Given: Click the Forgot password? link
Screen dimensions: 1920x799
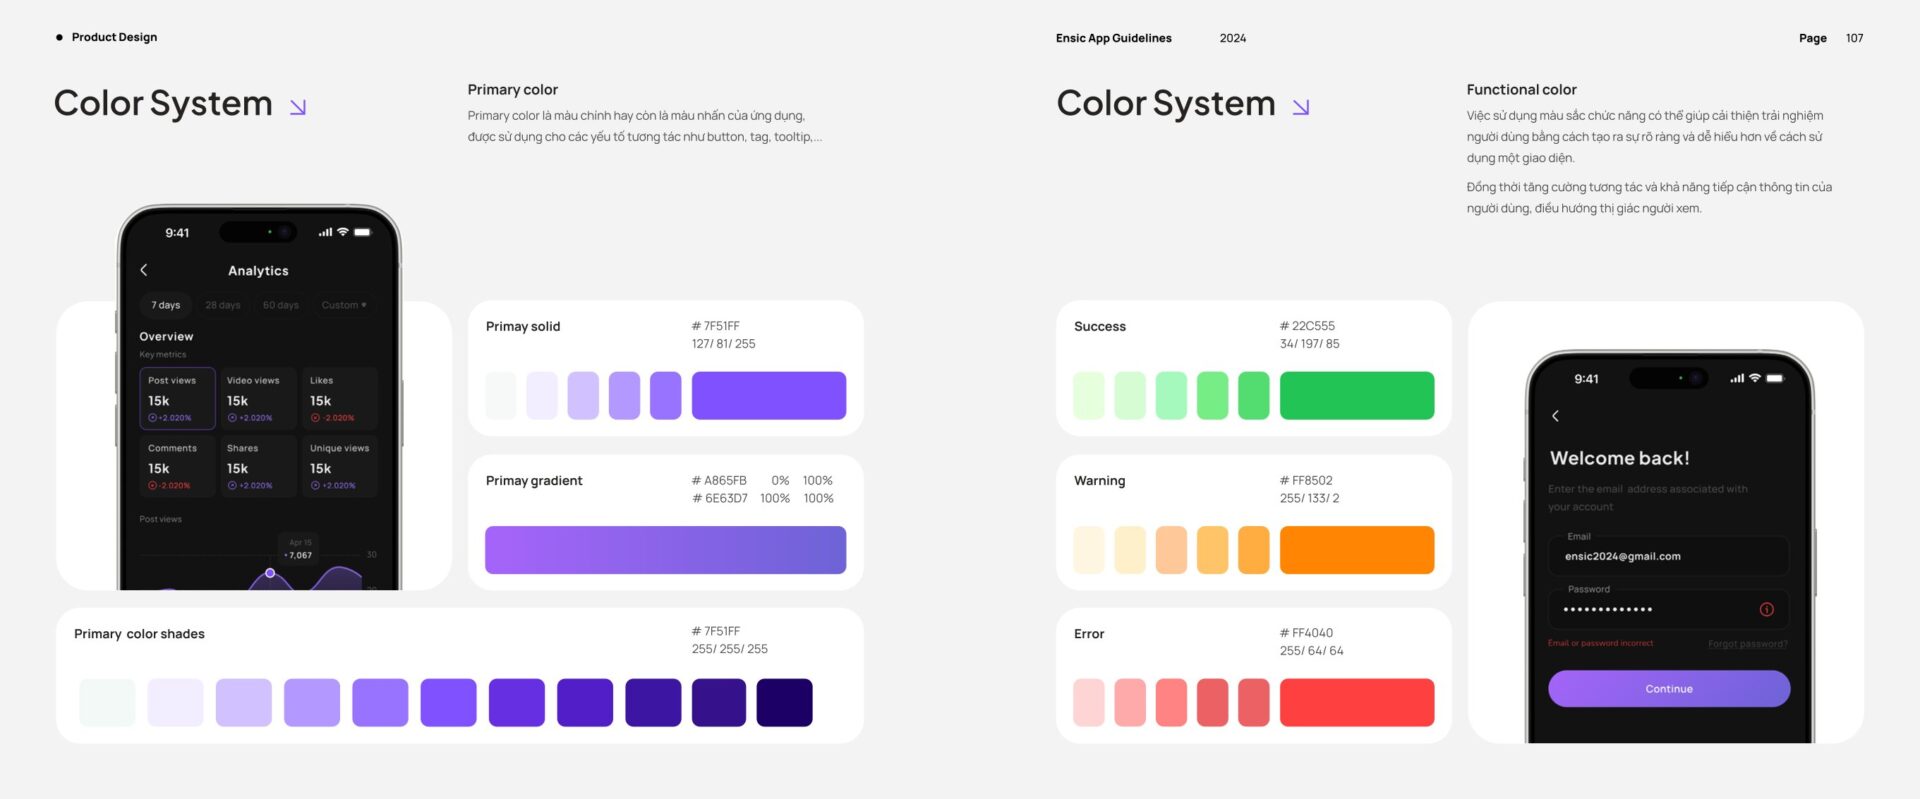Looking at the screenshot, I should pyautogui.click(x=1747, y=644).
